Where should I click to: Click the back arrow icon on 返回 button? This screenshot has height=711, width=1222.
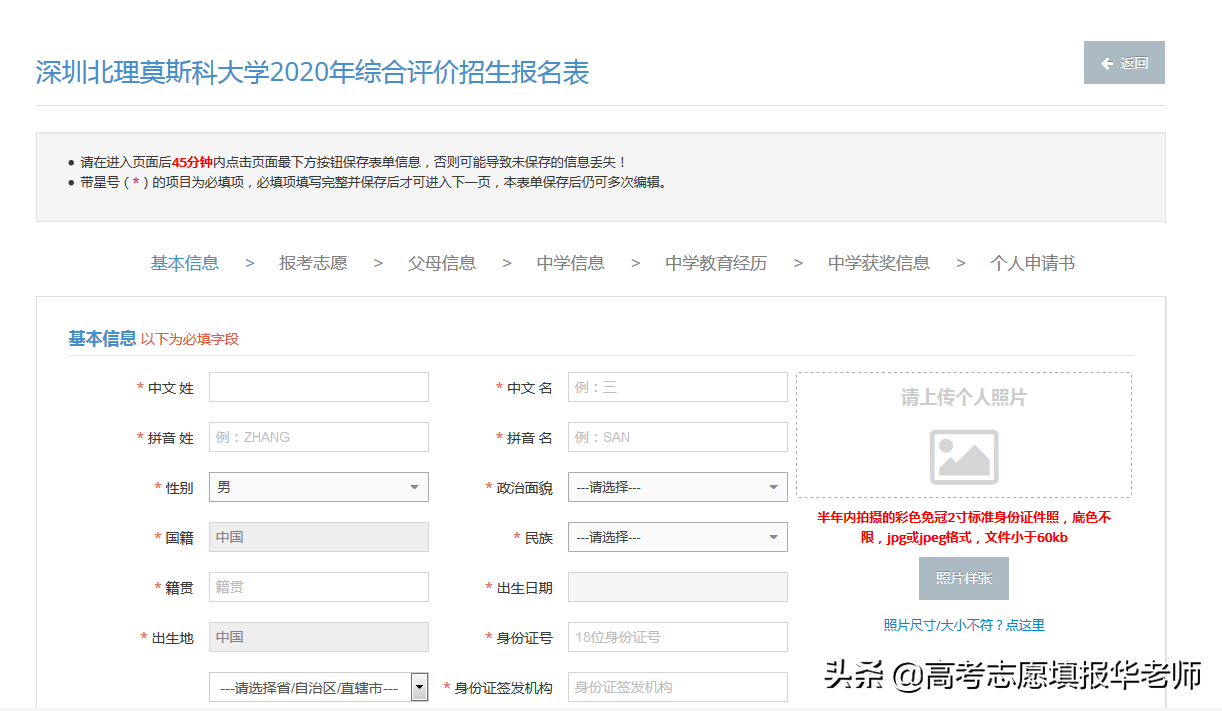pyautogui.click(x=1106, y=62)
